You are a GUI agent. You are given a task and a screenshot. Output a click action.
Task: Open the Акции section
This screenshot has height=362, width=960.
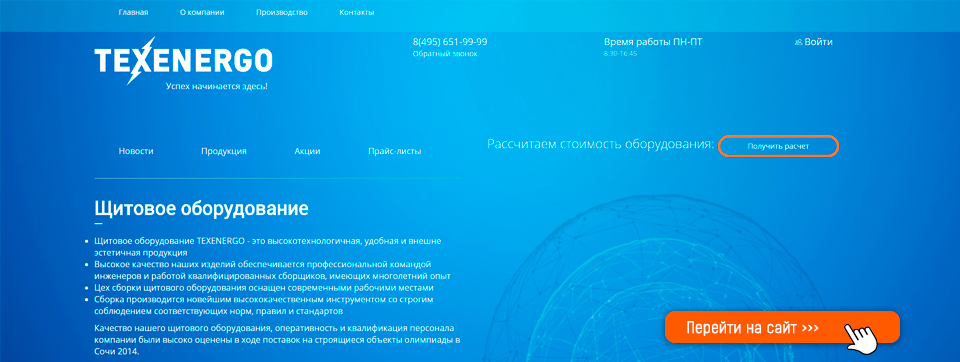coord(307,151)
